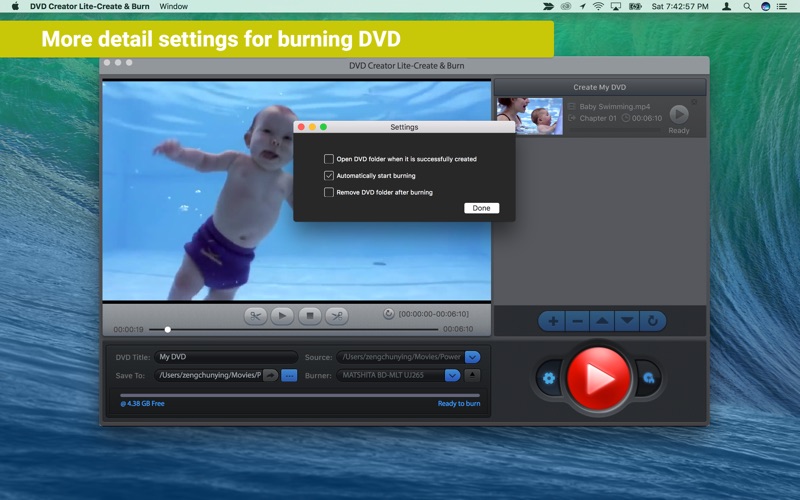Play the Baby Swimming.mp4 list item

[679, 114]
